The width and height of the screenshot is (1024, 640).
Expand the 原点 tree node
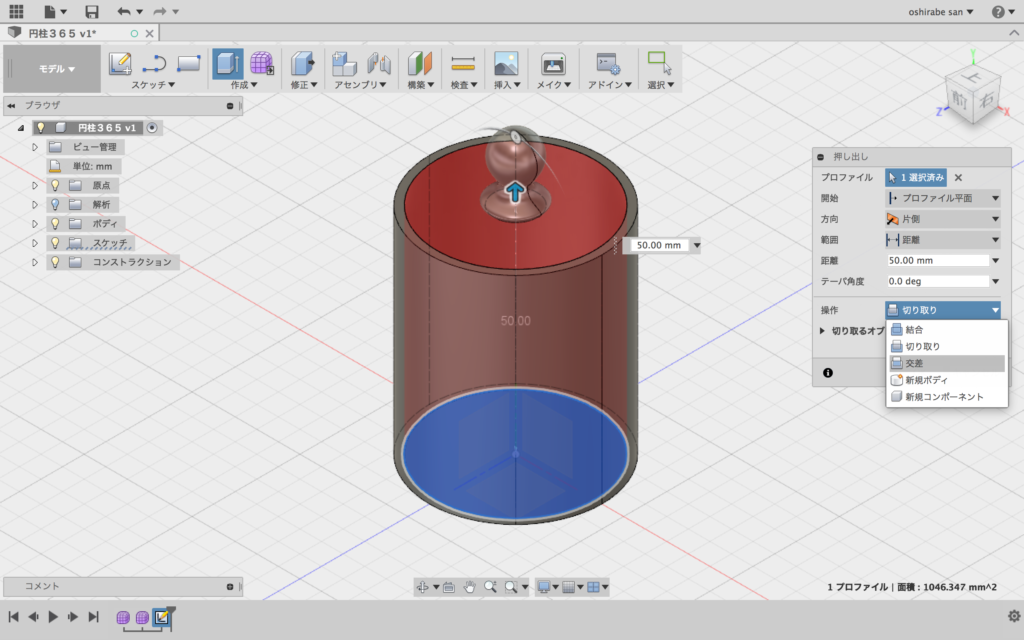35,185
